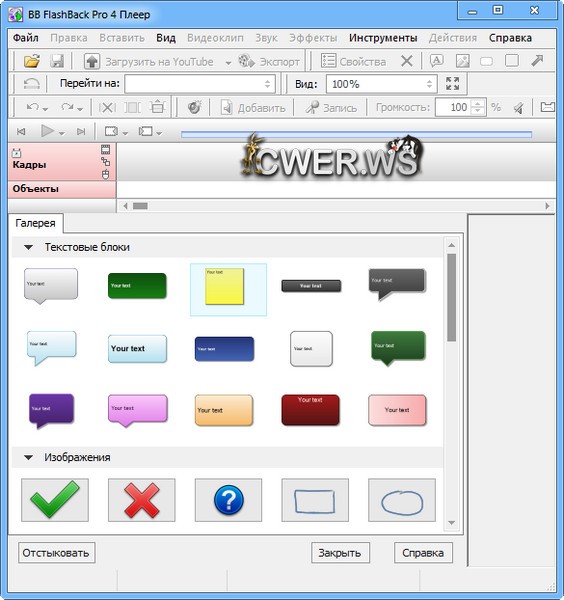
Task: Toggle the objects hierarchy icon in Кадры row
Action: point(106,162)
